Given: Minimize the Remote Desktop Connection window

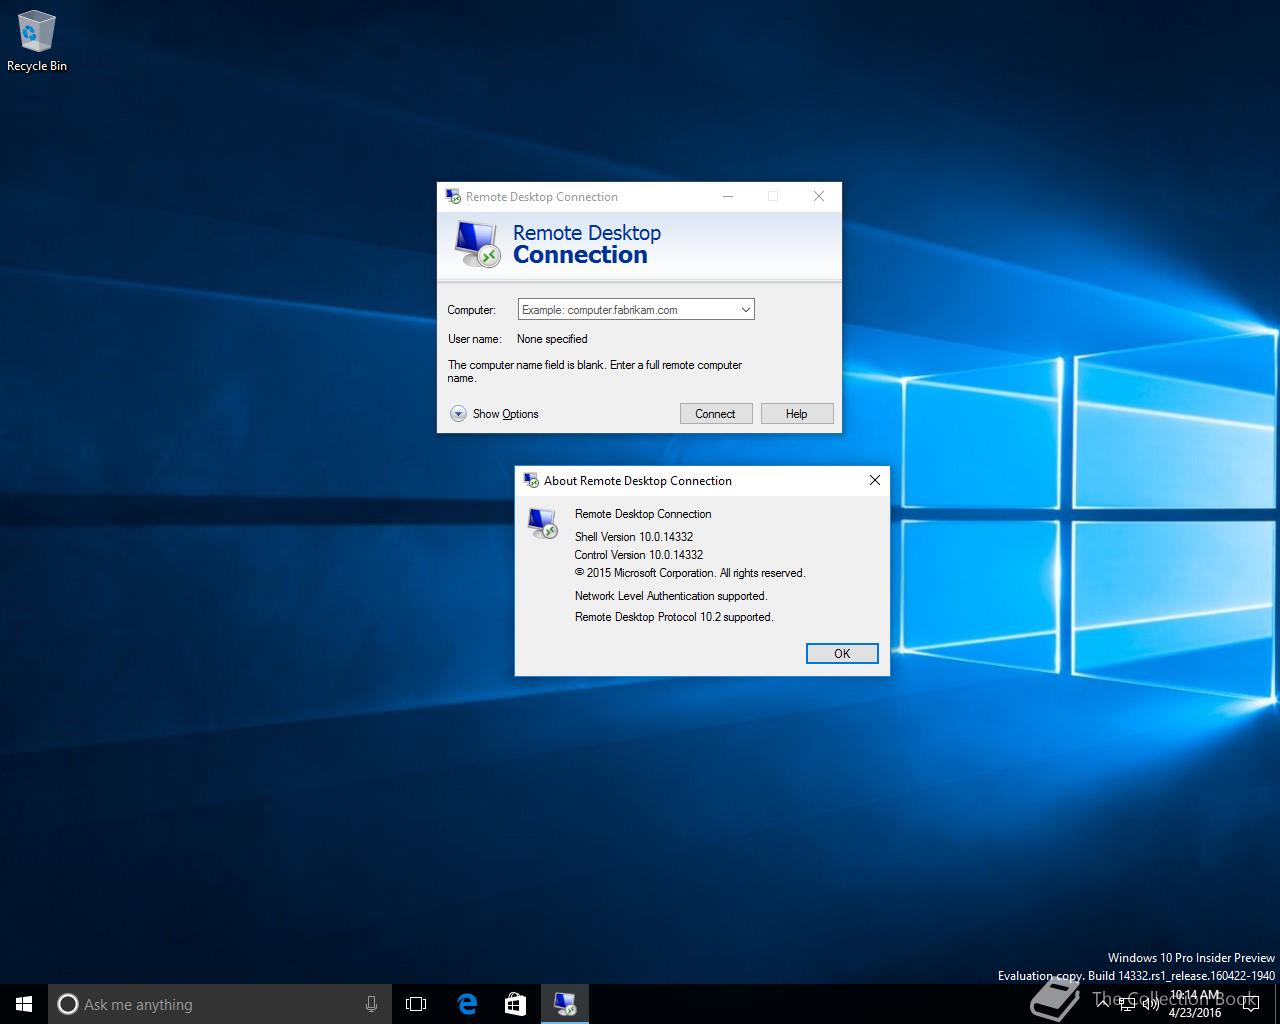Looking at the screenshot, I should [x=728, y=196].
